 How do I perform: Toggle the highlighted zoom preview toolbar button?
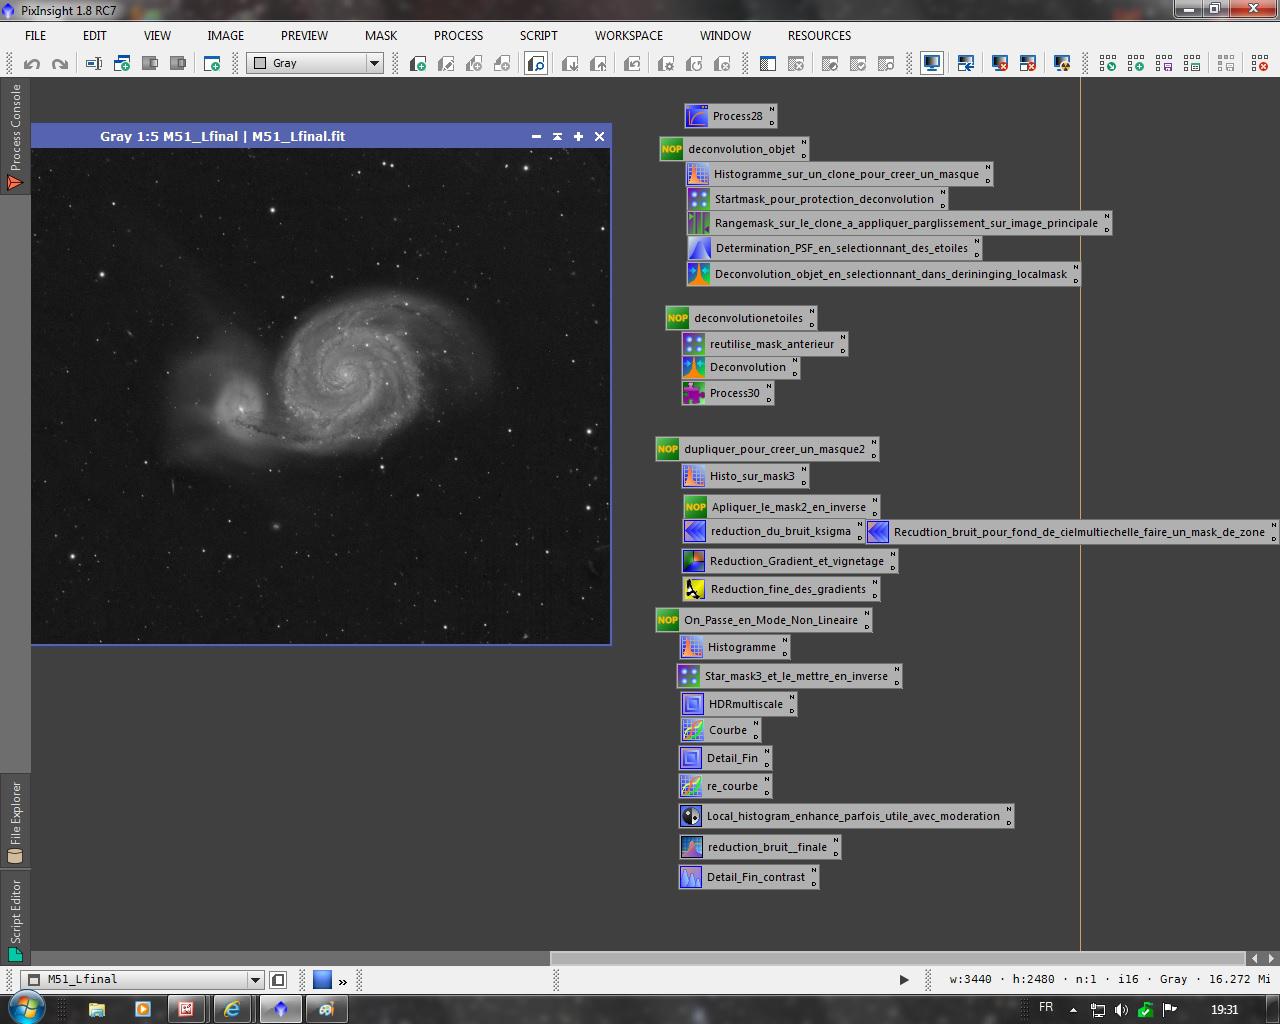click(536, 64)
